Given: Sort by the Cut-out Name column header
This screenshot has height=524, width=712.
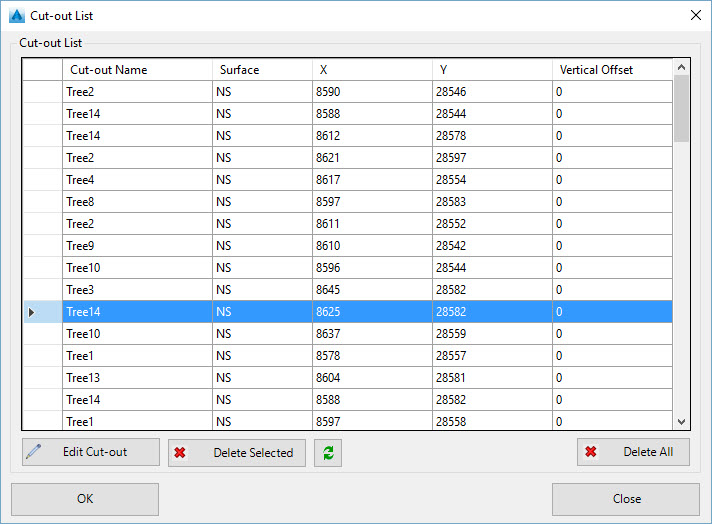Looking at the screenshot, I should [137, 70].
